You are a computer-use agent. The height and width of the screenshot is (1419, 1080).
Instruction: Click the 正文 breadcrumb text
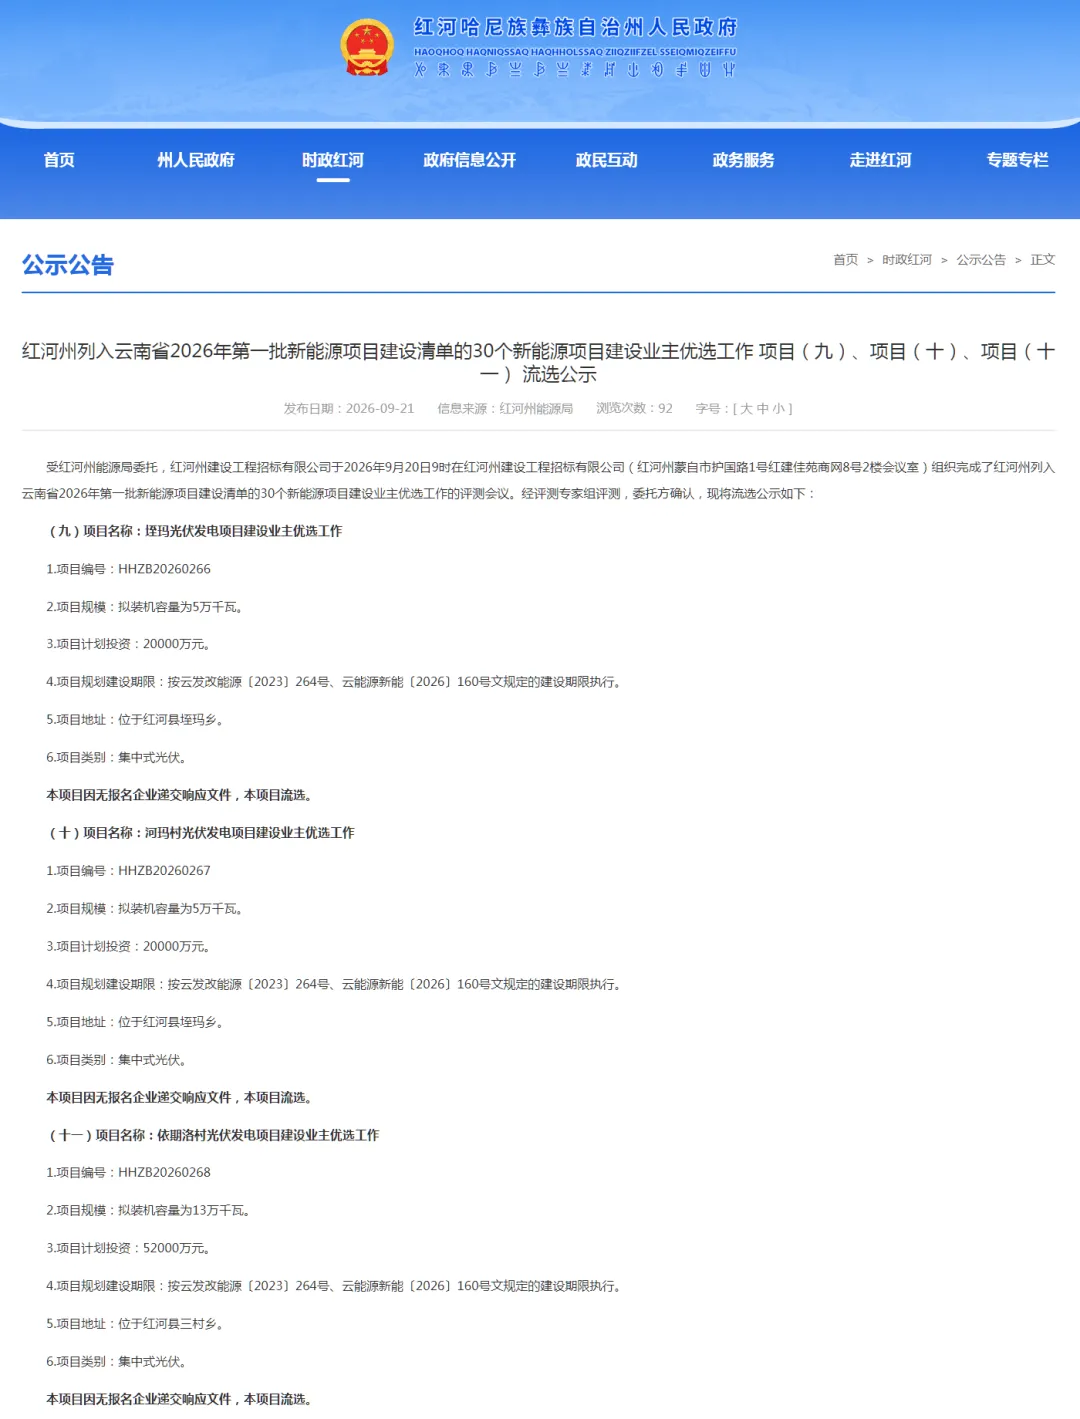[1043, 260]
